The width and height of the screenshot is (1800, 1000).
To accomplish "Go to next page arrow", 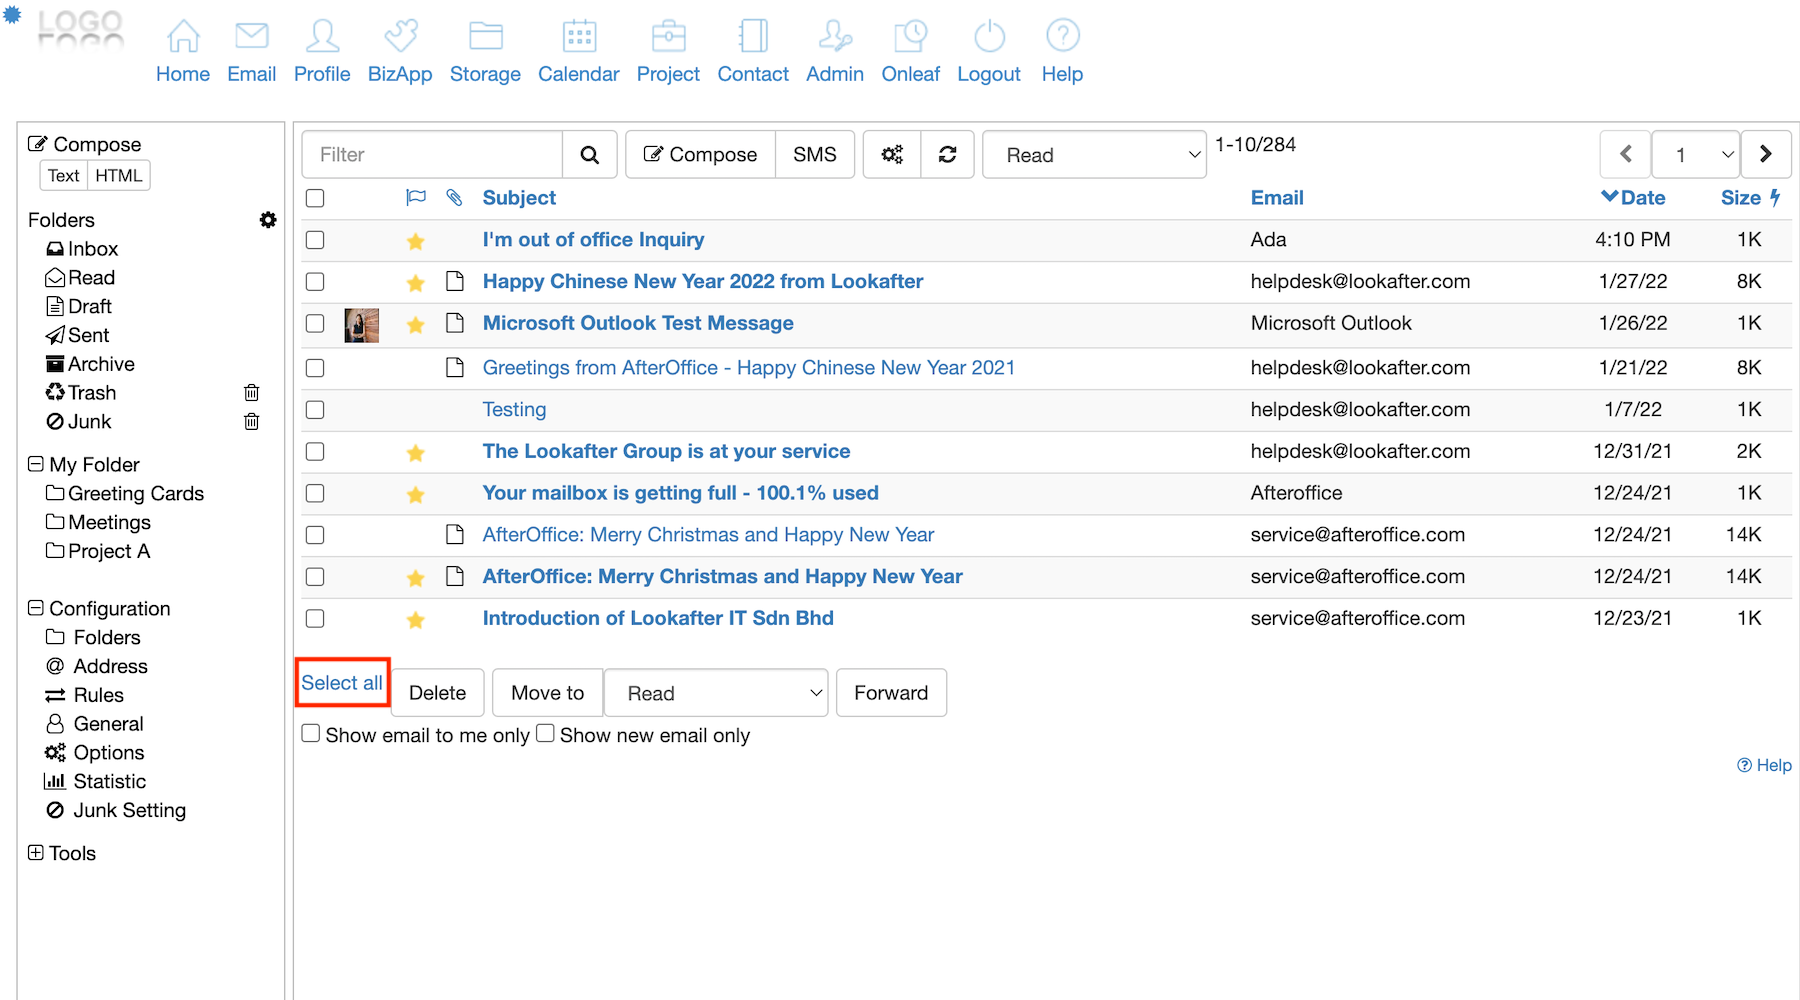I will tap(1765, 155).
